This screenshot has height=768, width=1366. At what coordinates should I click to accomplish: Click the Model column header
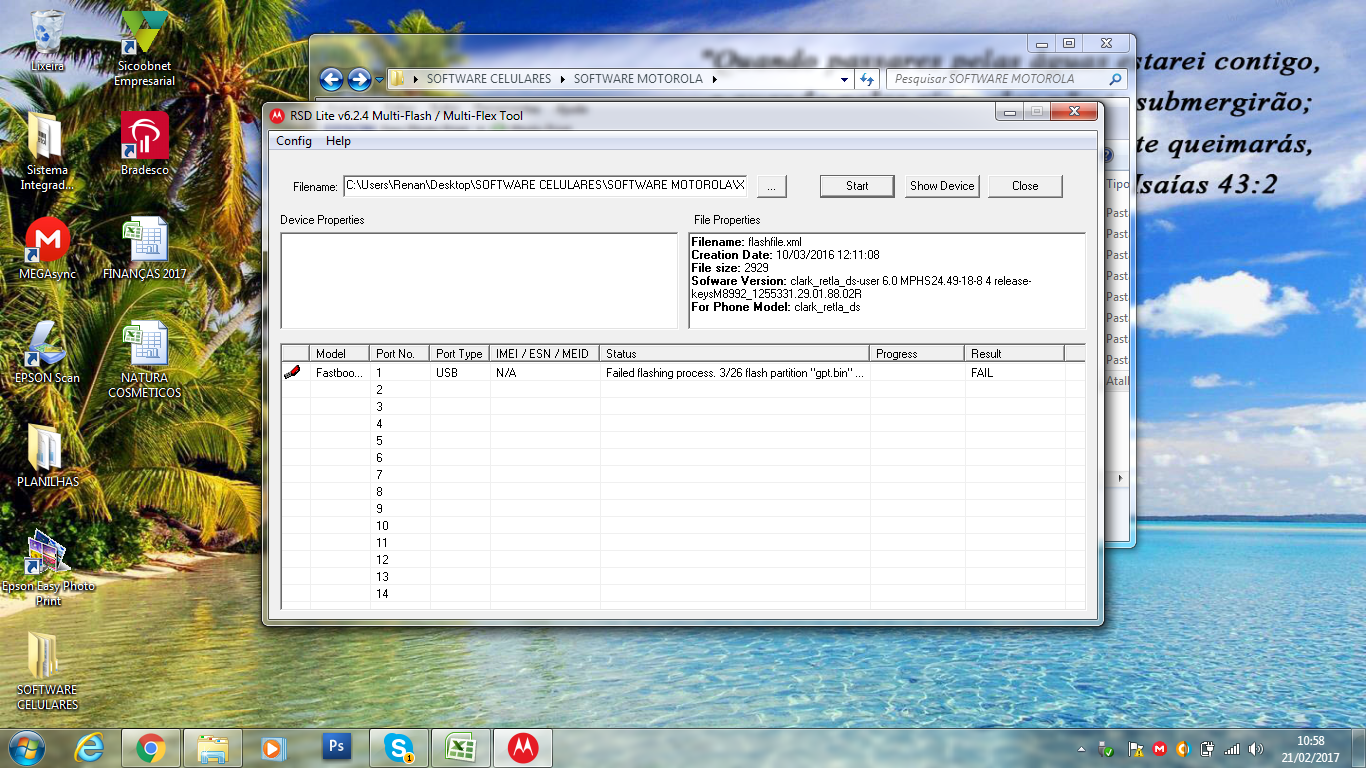pyautogui.click(x=340, y=354)
